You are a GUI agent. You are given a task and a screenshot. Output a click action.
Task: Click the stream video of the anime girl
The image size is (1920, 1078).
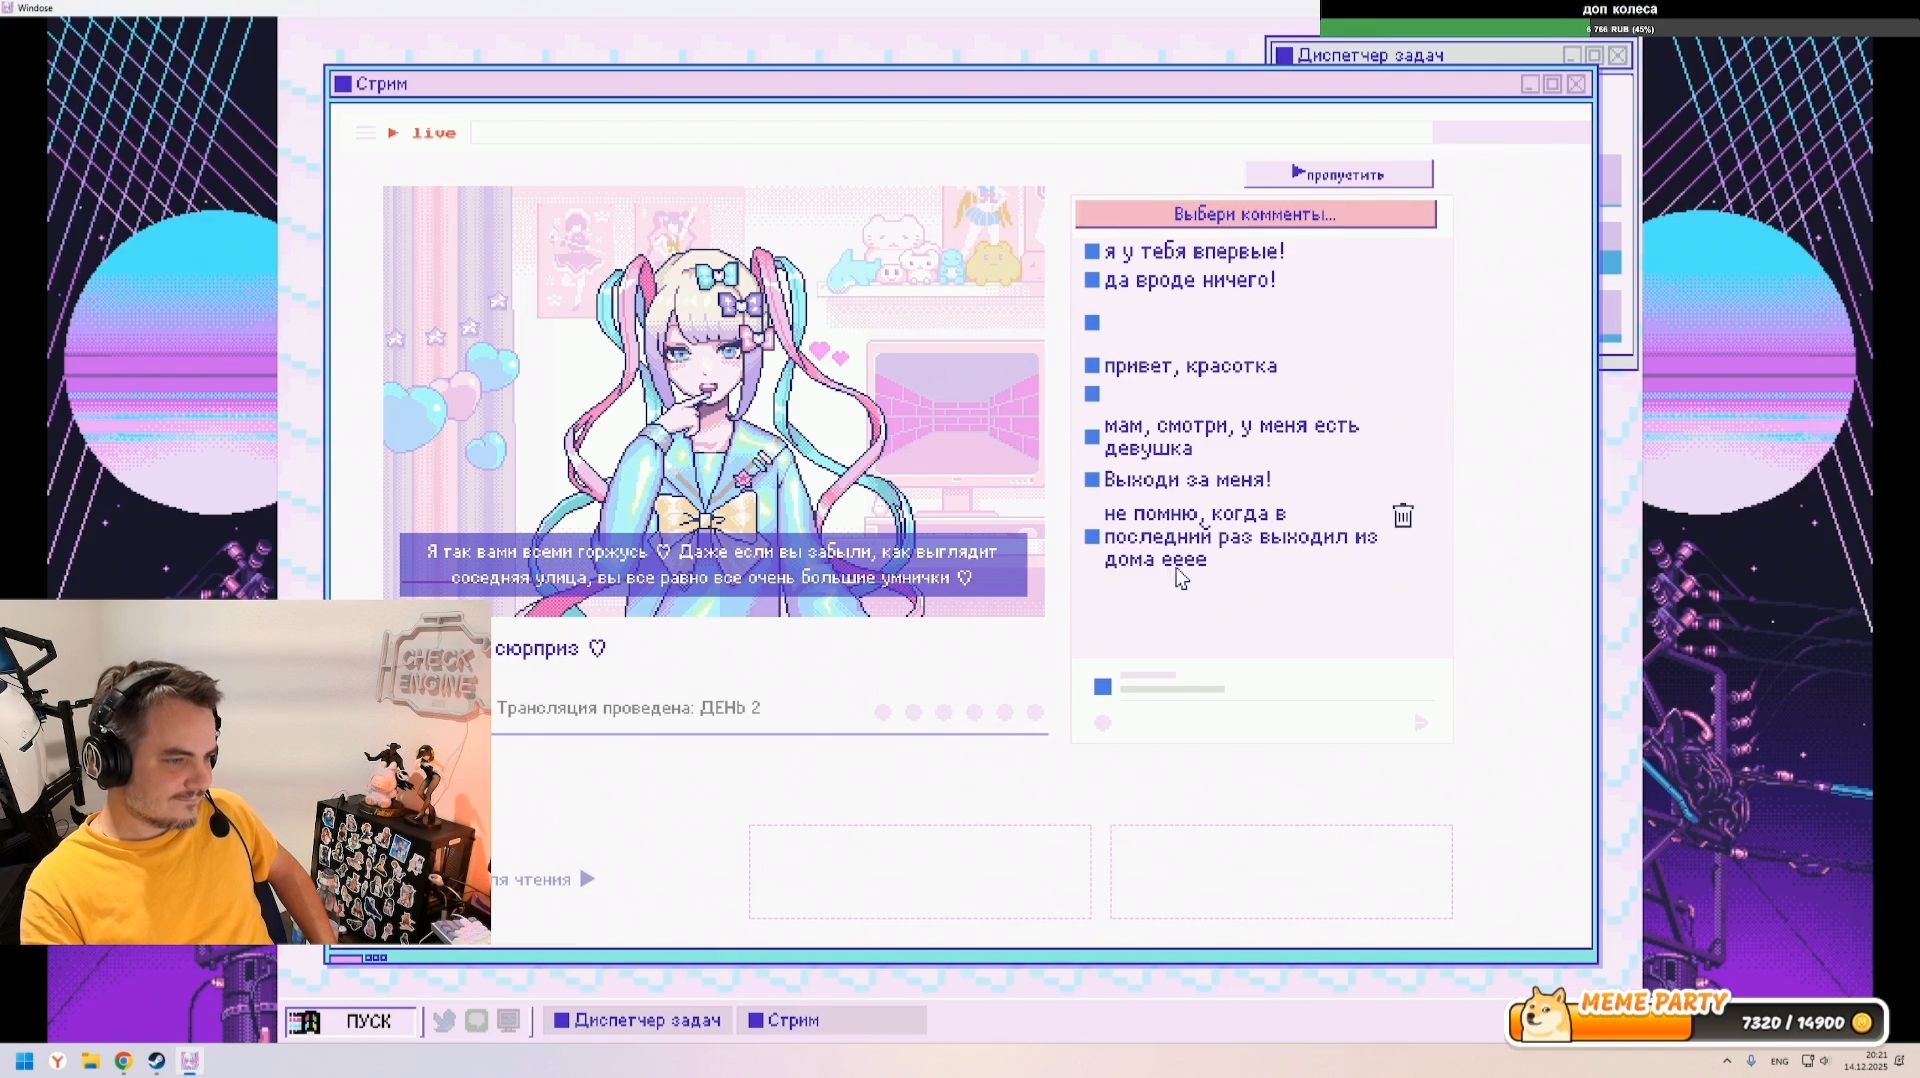click(x=714, y=401)
